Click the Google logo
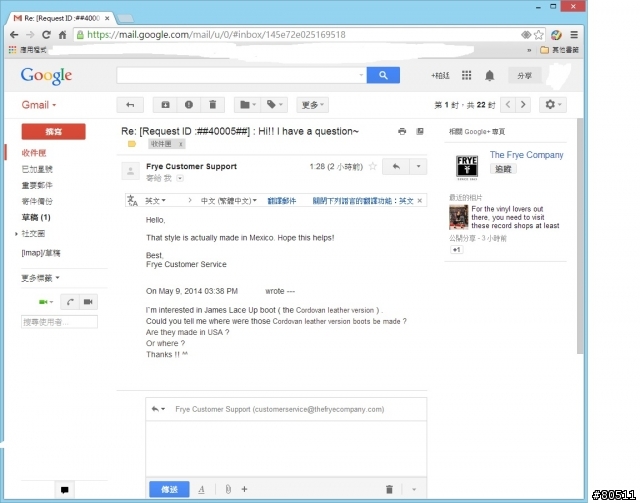This screenshot has width=640, height=503. (46, 76)
